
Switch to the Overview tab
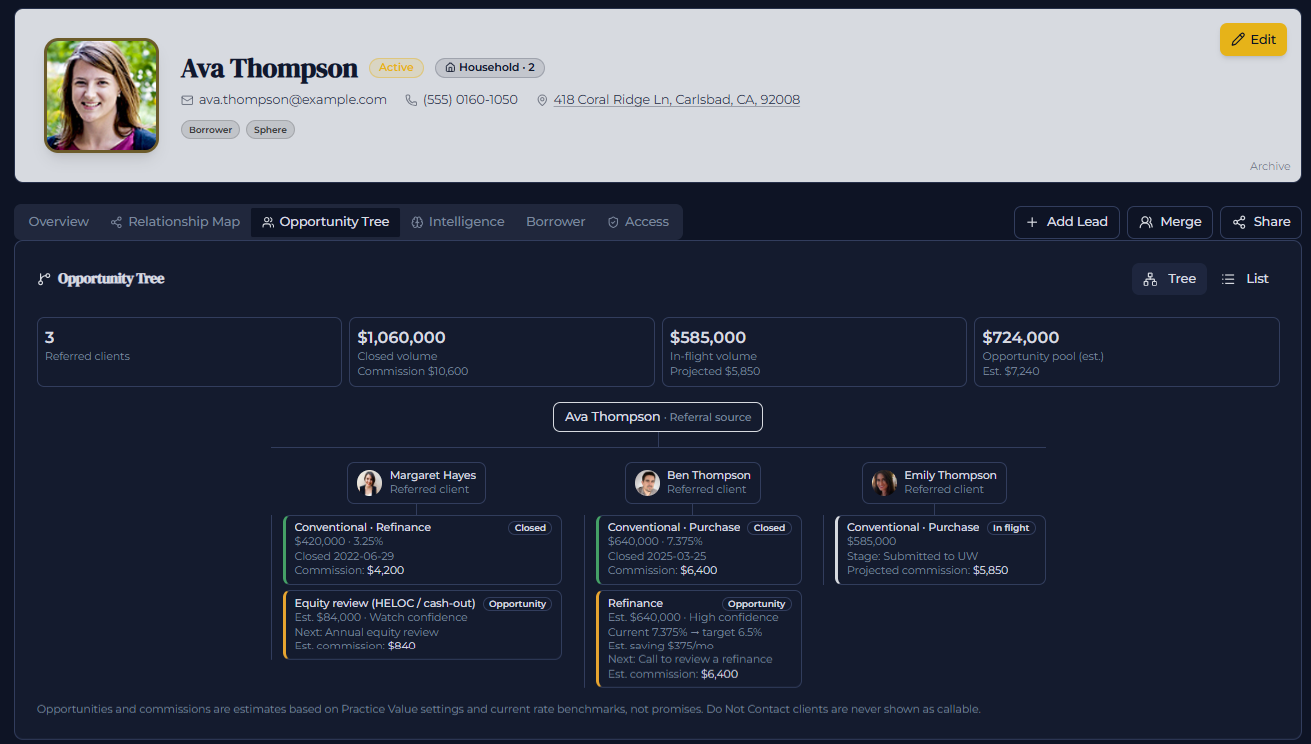[x=59, y=222]
